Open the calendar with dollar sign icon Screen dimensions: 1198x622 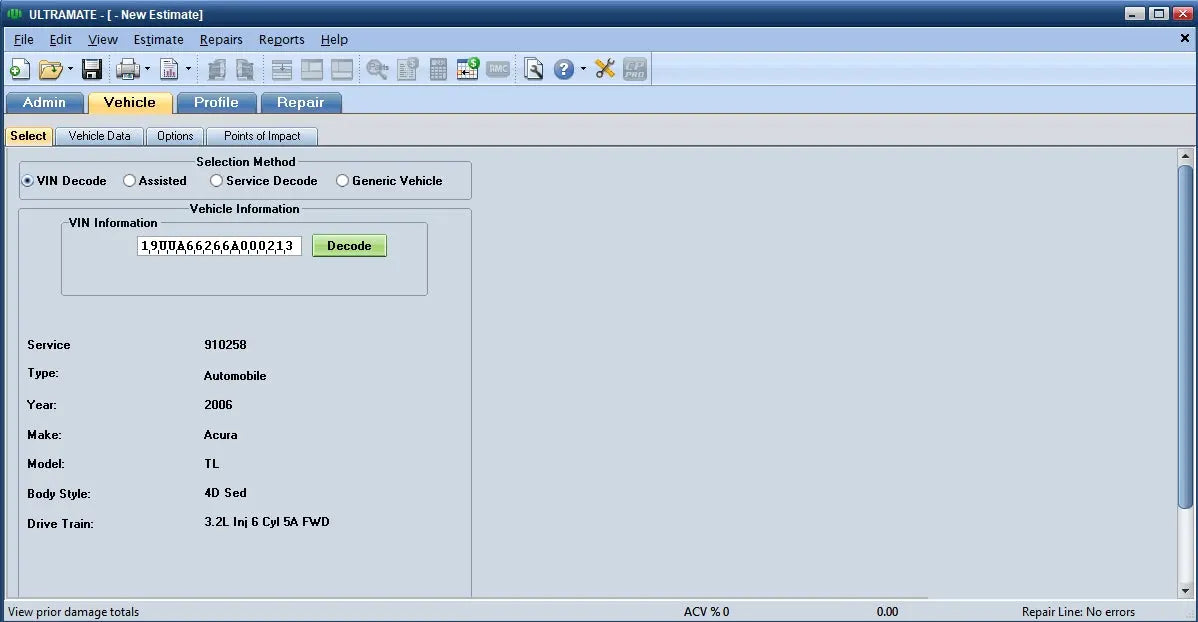[x=467, y=69]
